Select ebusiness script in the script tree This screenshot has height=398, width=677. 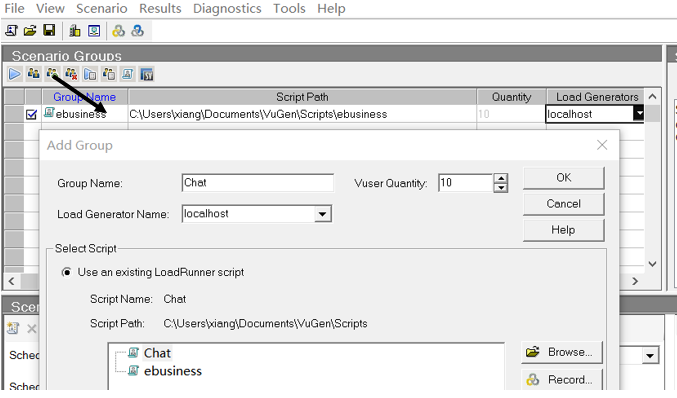point(173,371)
